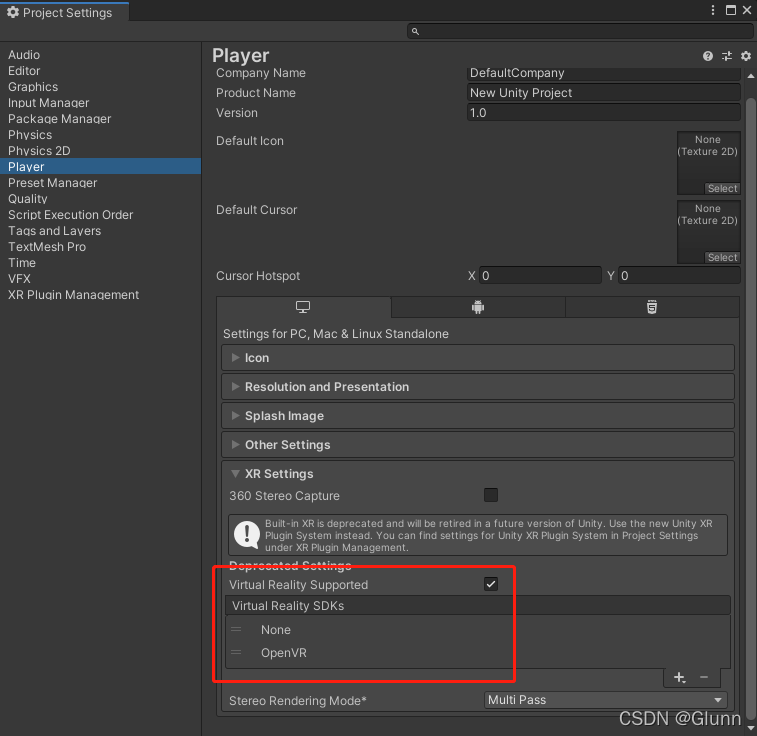This screenshot has width=757, height=736.
Task: Grab the None SDK reorder handle
Action: (236, 629)
